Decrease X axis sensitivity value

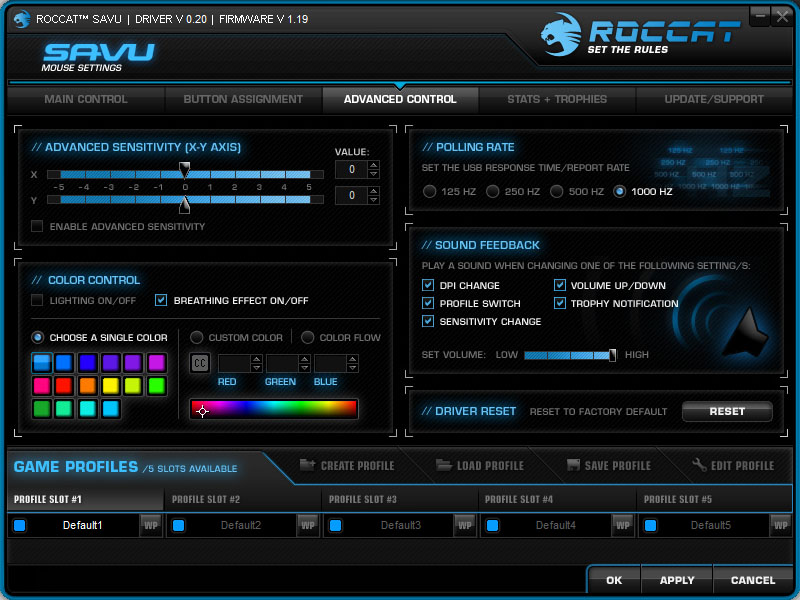point(373,174)
